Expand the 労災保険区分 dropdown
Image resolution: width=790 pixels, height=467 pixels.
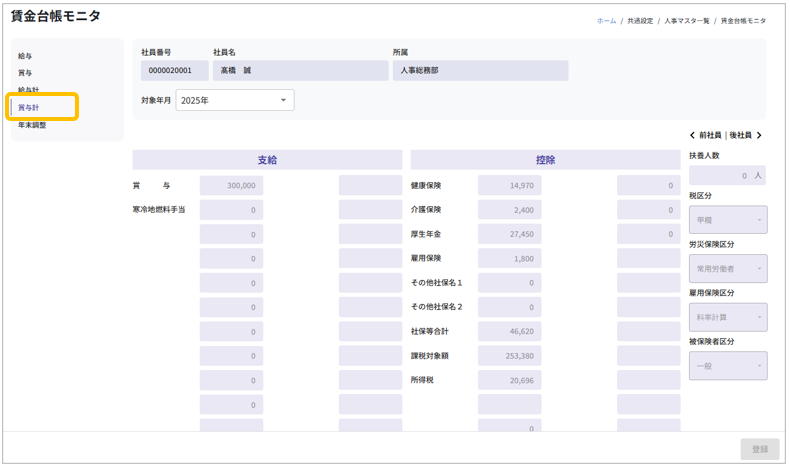coord(727,268)
